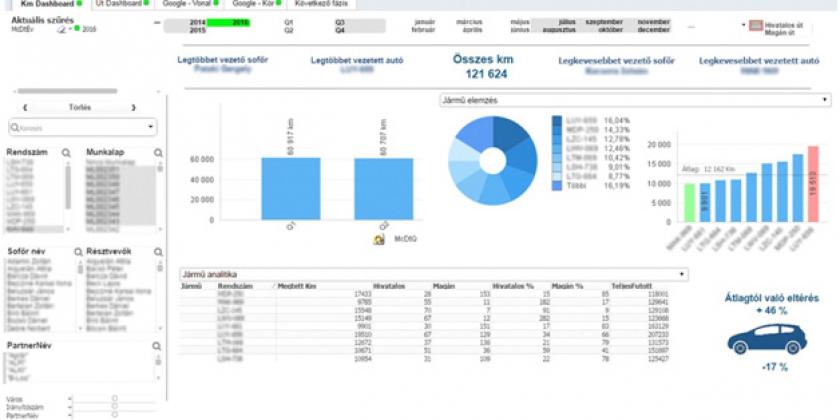The image size is (840, 420).
Task: Click the search icon beside Munkalap
Action: click(x=158, y=153)
